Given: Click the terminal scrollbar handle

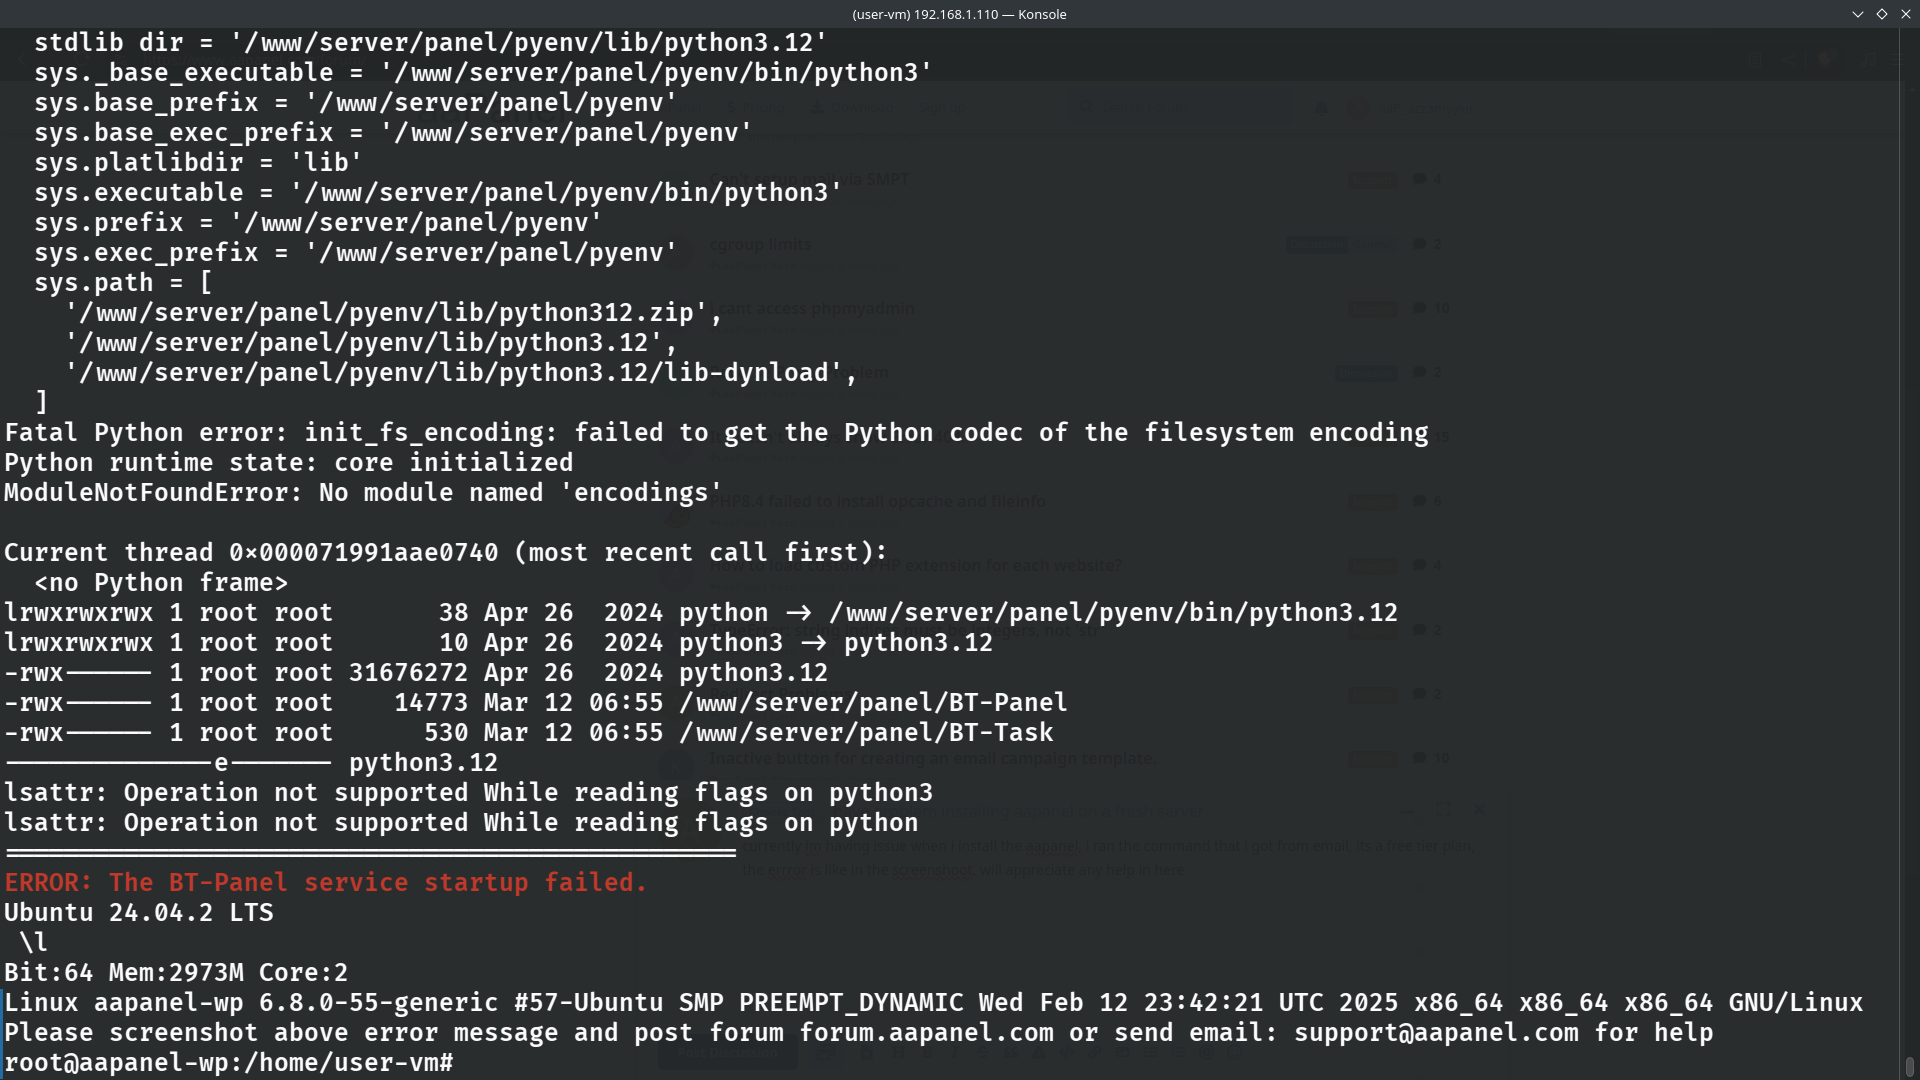Looking at the screenshot, I should pos(1908,1066).
